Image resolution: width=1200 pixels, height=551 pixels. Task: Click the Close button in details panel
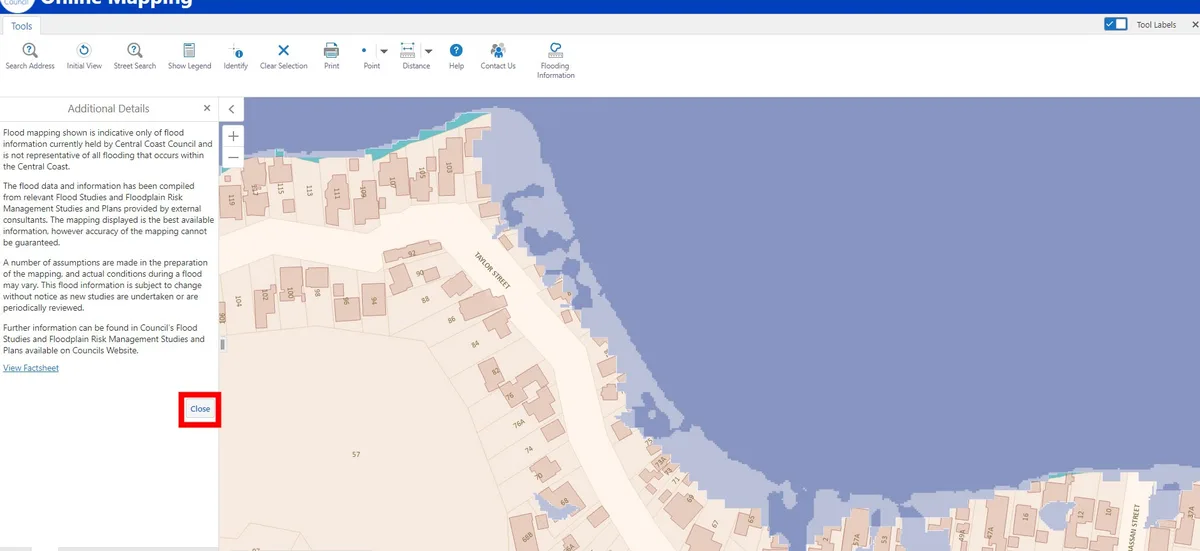coord(200,409)
